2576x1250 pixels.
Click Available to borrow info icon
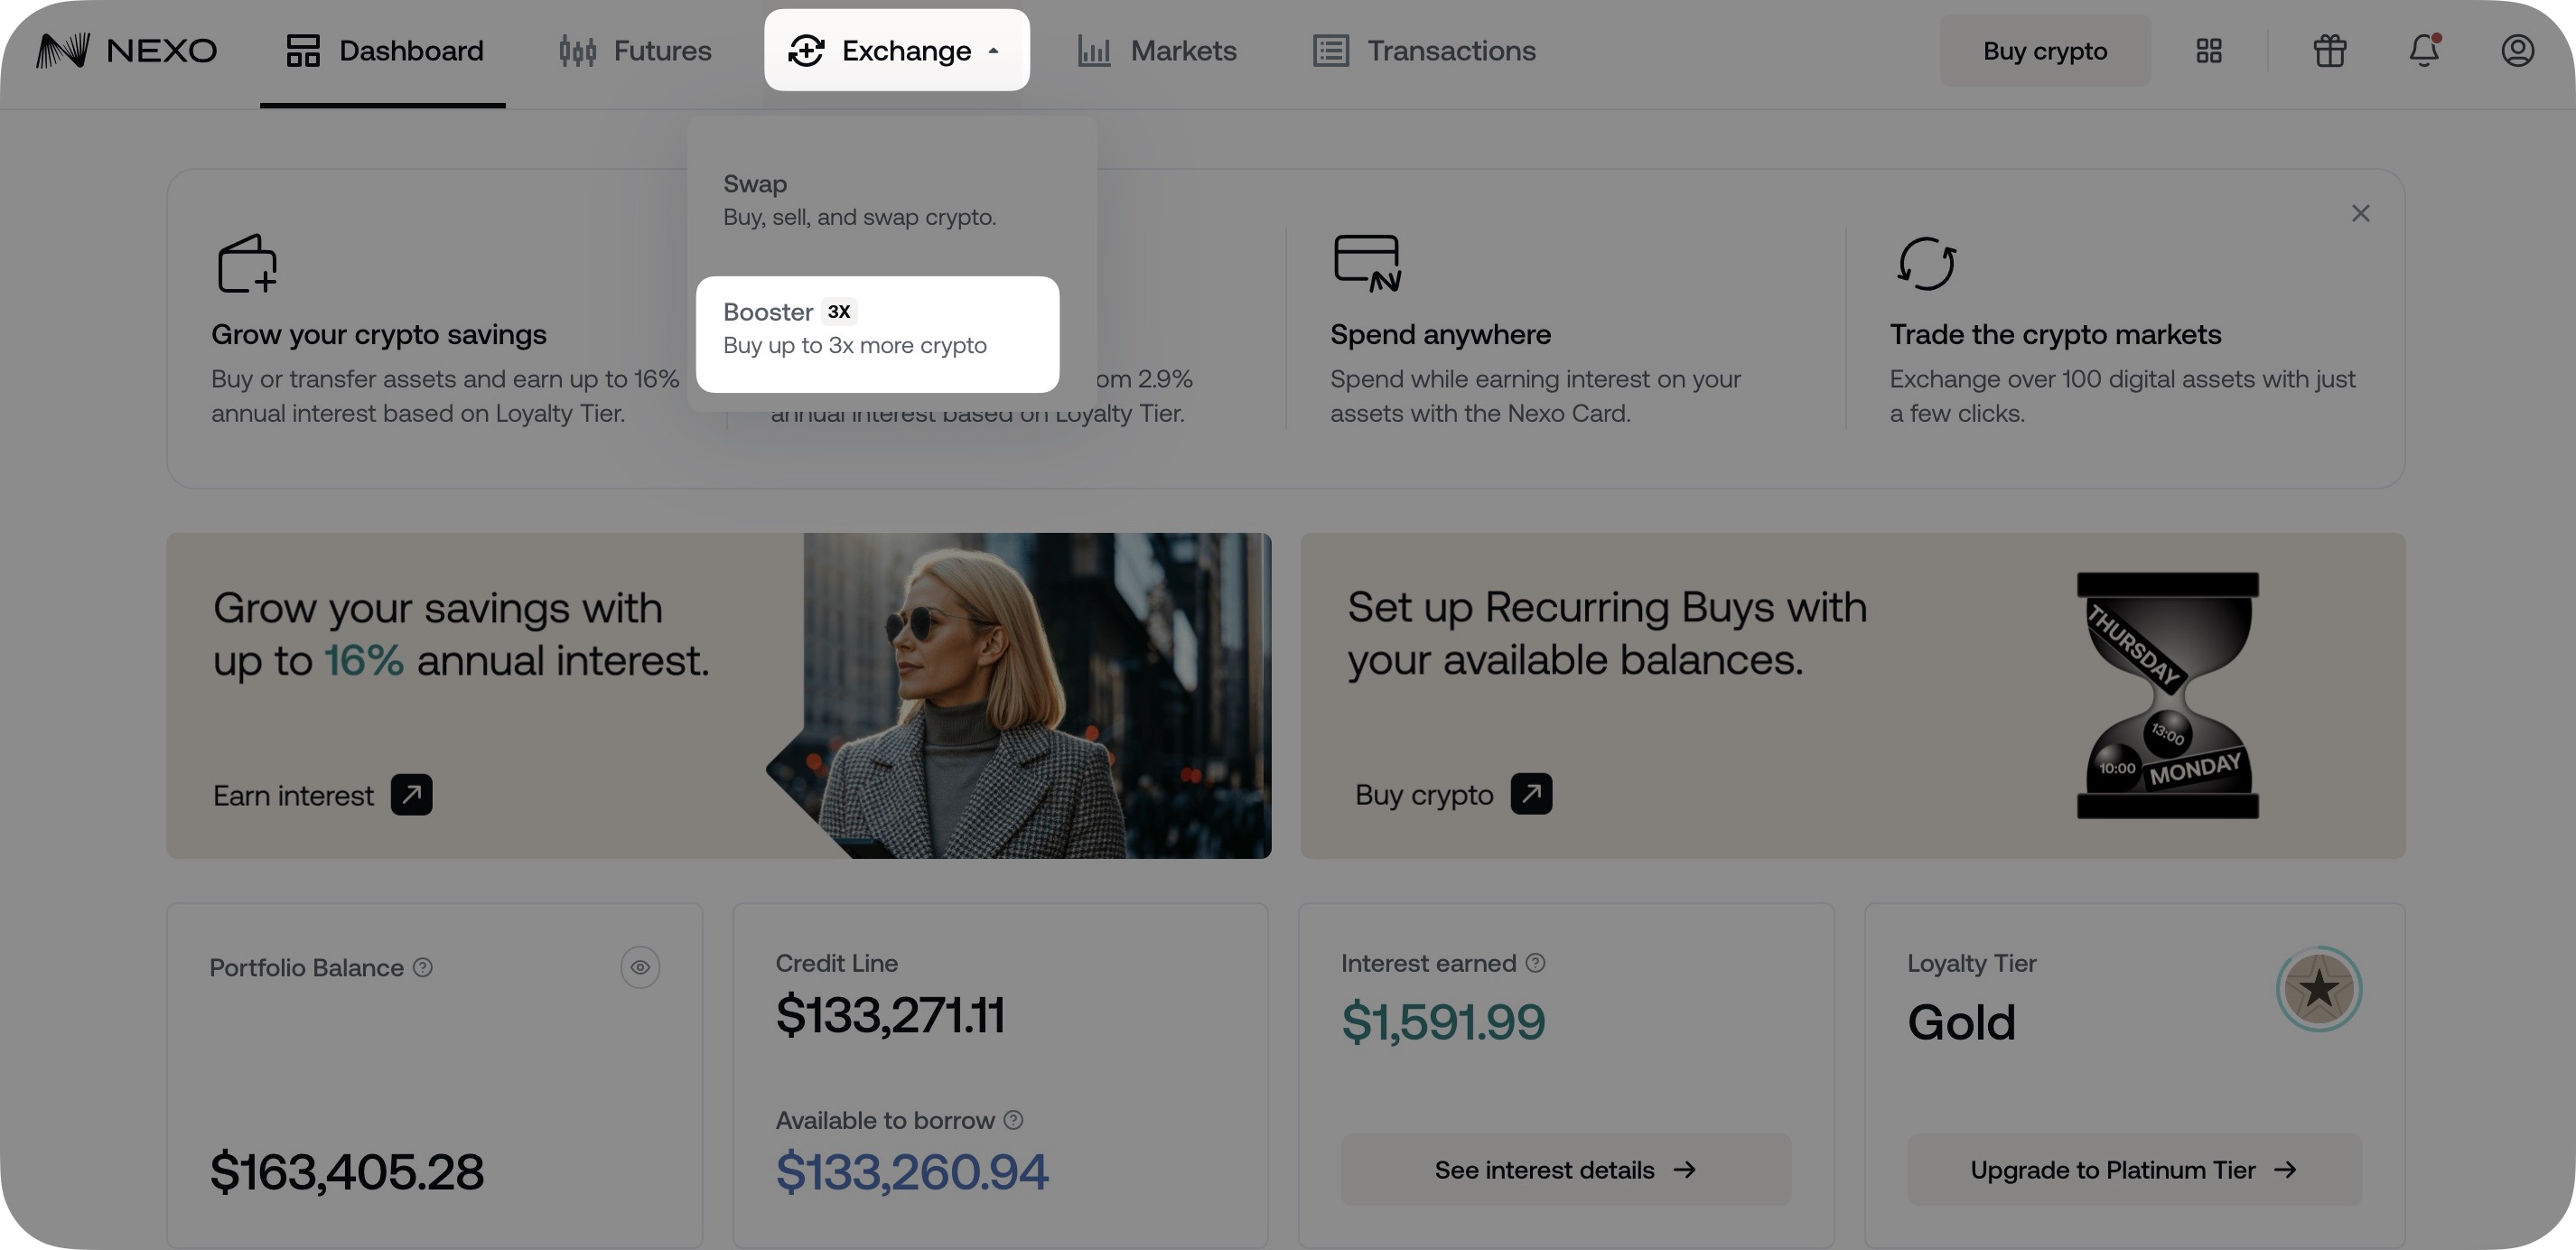[1013, 1120]
